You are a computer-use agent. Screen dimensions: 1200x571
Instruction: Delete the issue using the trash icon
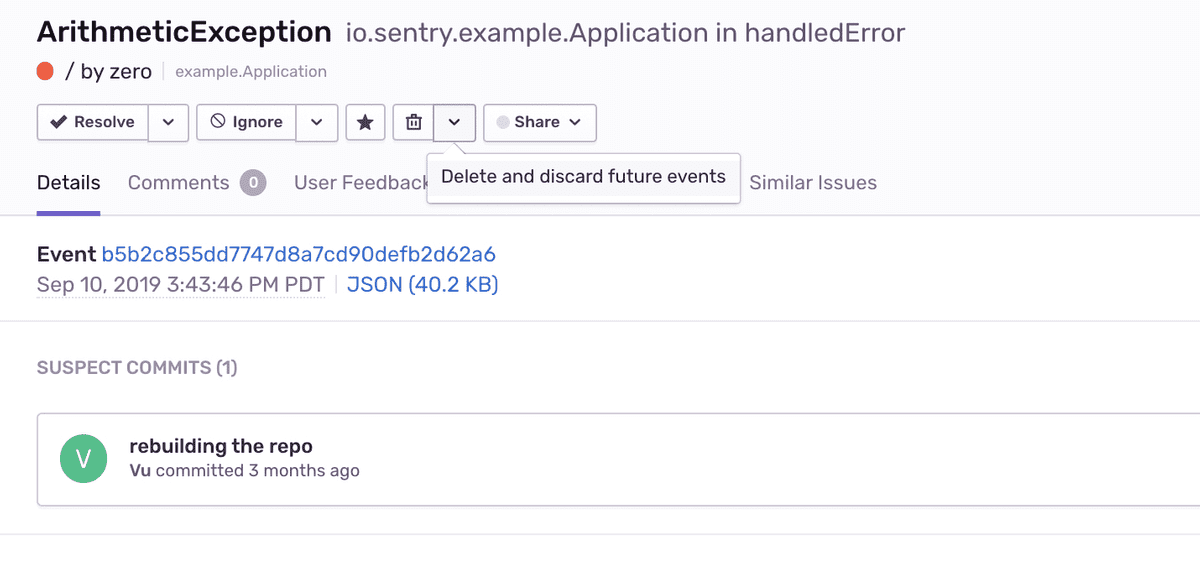coord(413,122)
